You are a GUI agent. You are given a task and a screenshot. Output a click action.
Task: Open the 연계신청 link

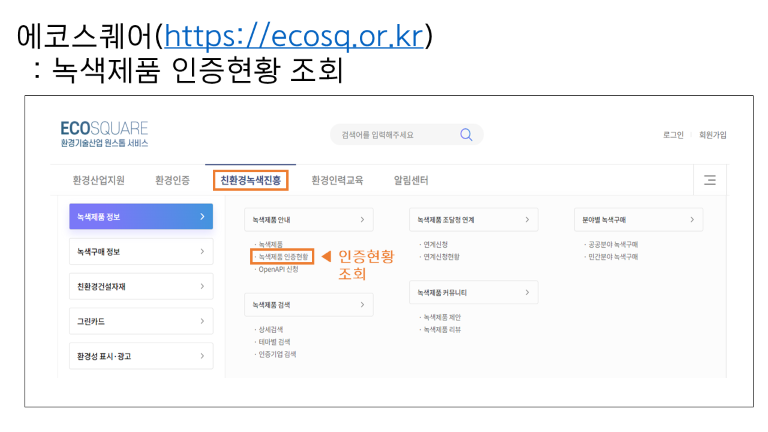pos(435,244)
